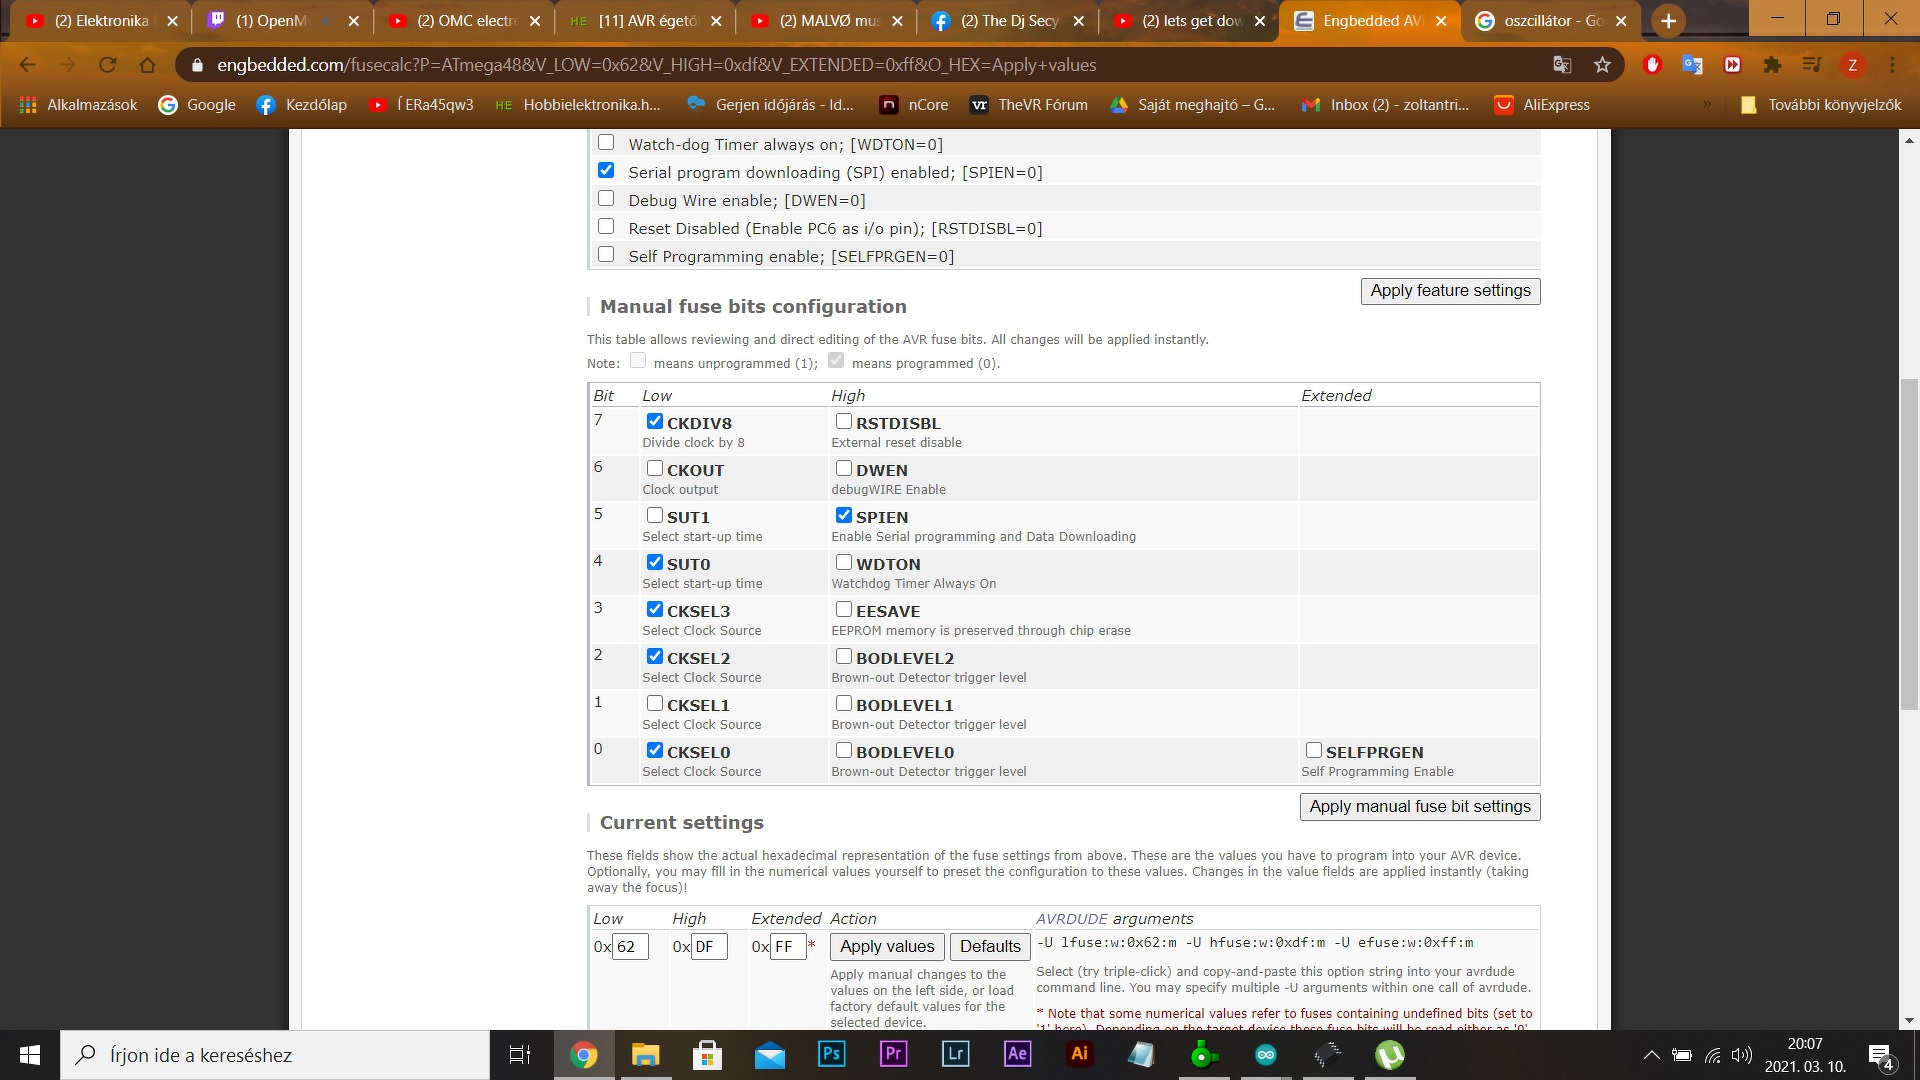Click the Chrome reload page icon
Image resolution: width=1920 pixels, height=1080 pixels.
coord(107,65)
